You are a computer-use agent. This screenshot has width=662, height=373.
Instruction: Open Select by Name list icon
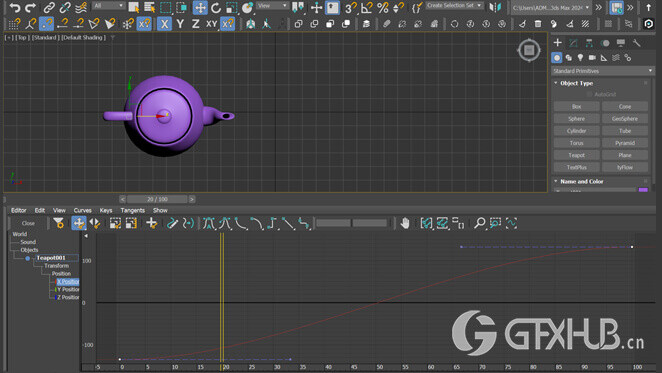[x=149, y=8]
